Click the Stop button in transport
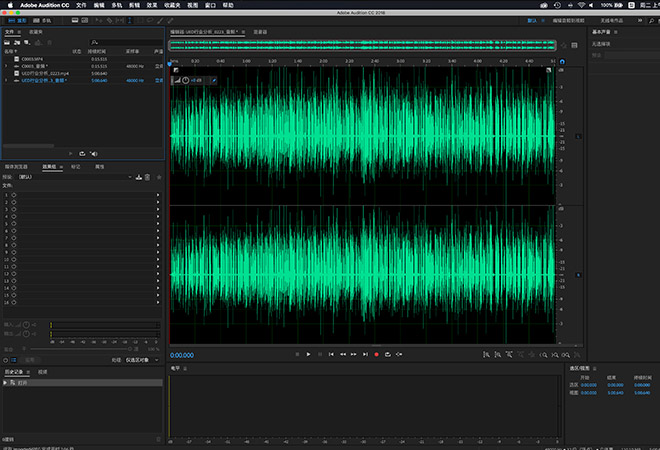660x450 pixels. click(297, 354)
